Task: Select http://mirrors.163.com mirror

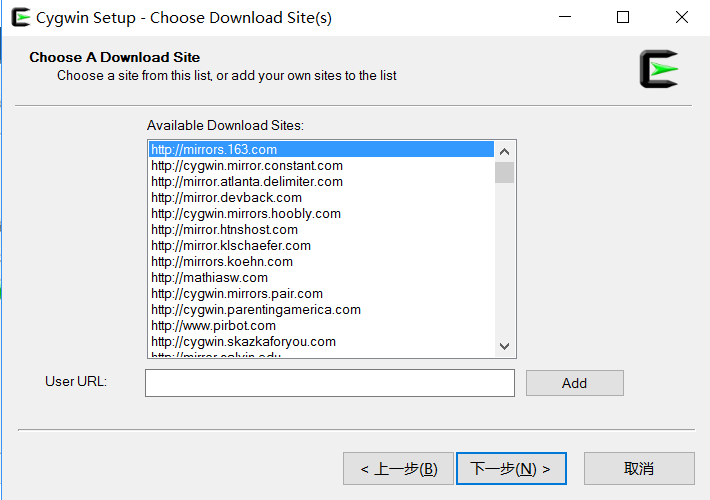Action: (x=321, y=149)
